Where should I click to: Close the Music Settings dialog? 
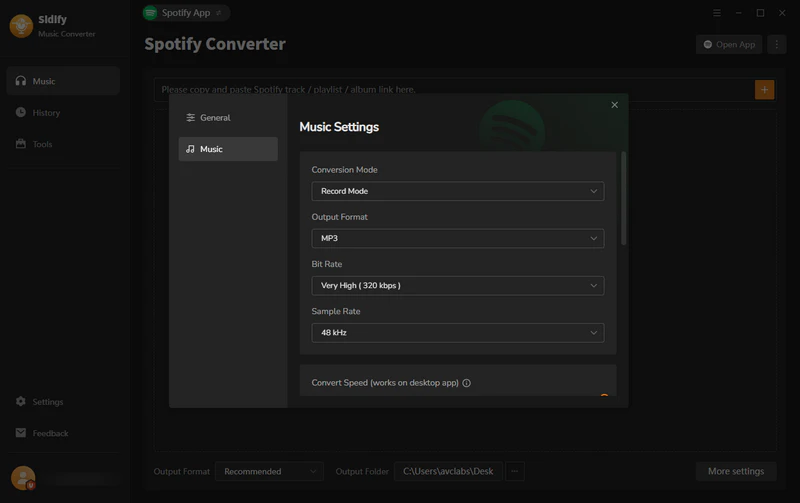(614, 105)
